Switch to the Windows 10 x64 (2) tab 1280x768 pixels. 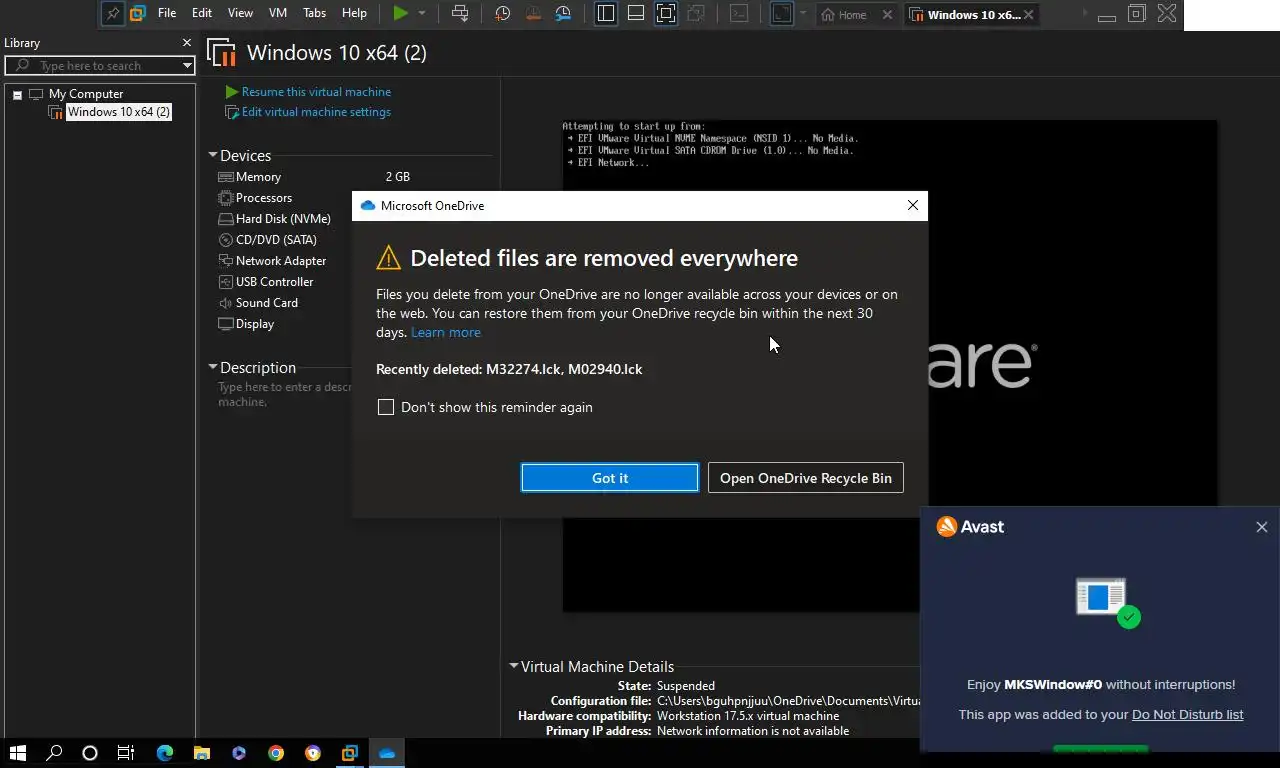tap(965, 15)
